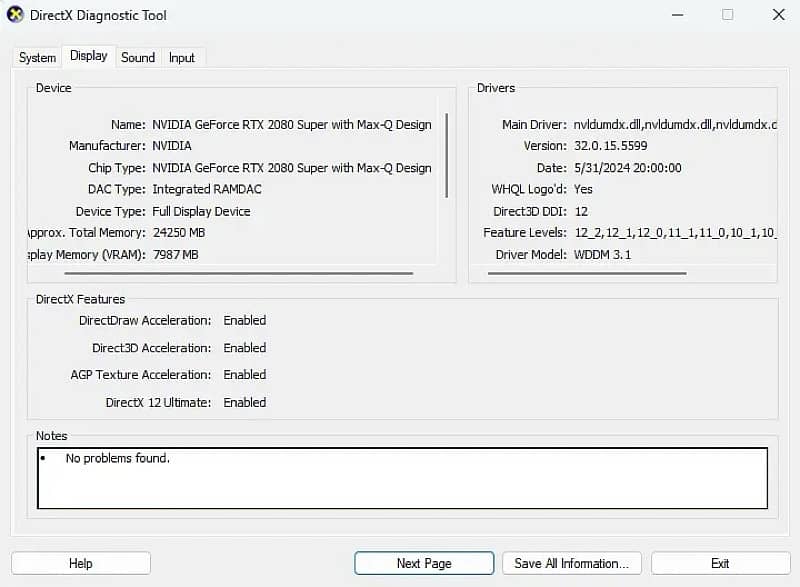Click the driver Date 5/31/2024 value
The image size is (800, 587).
coord(628,168)
